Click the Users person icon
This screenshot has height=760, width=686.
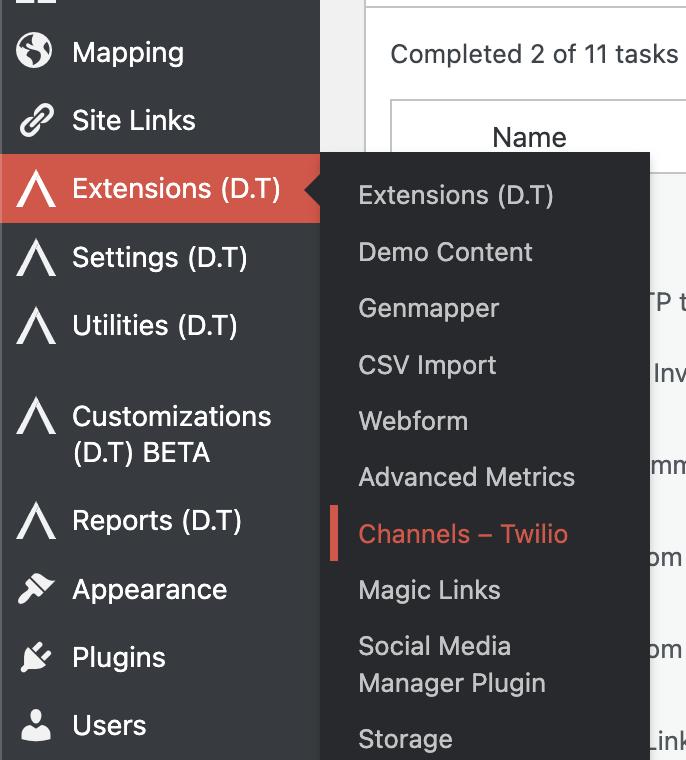point(35,726)
